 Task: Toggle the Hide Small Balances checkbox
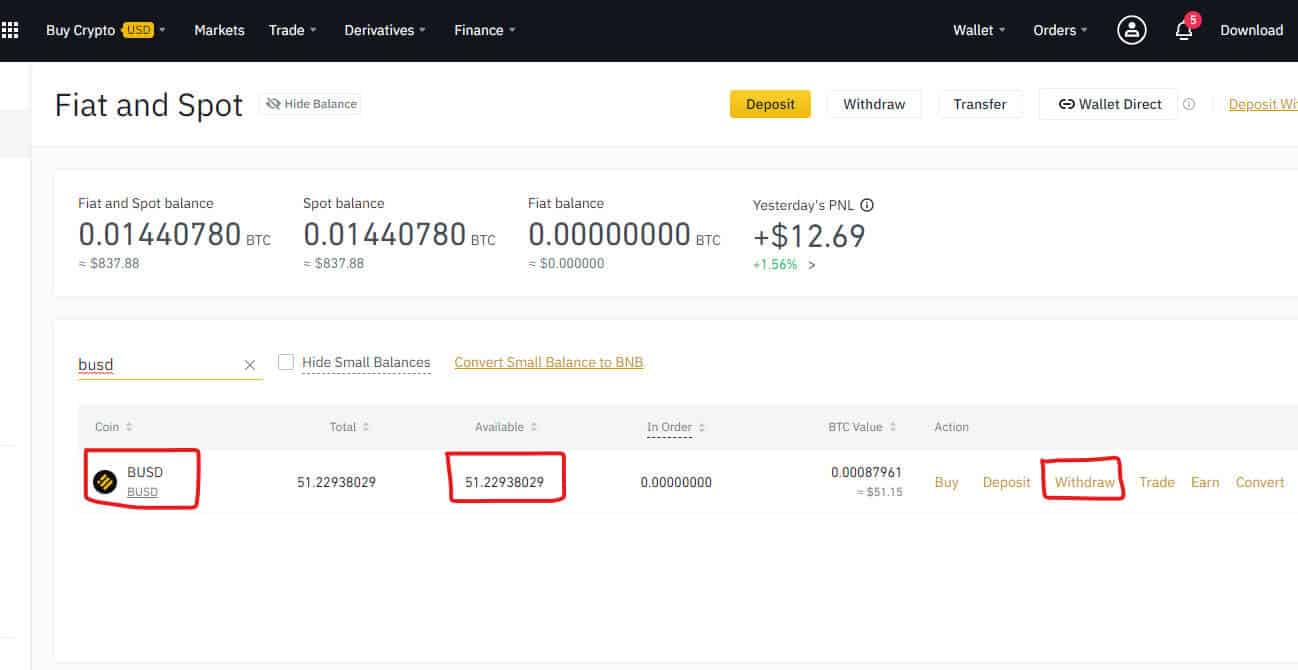coord(286,362)
